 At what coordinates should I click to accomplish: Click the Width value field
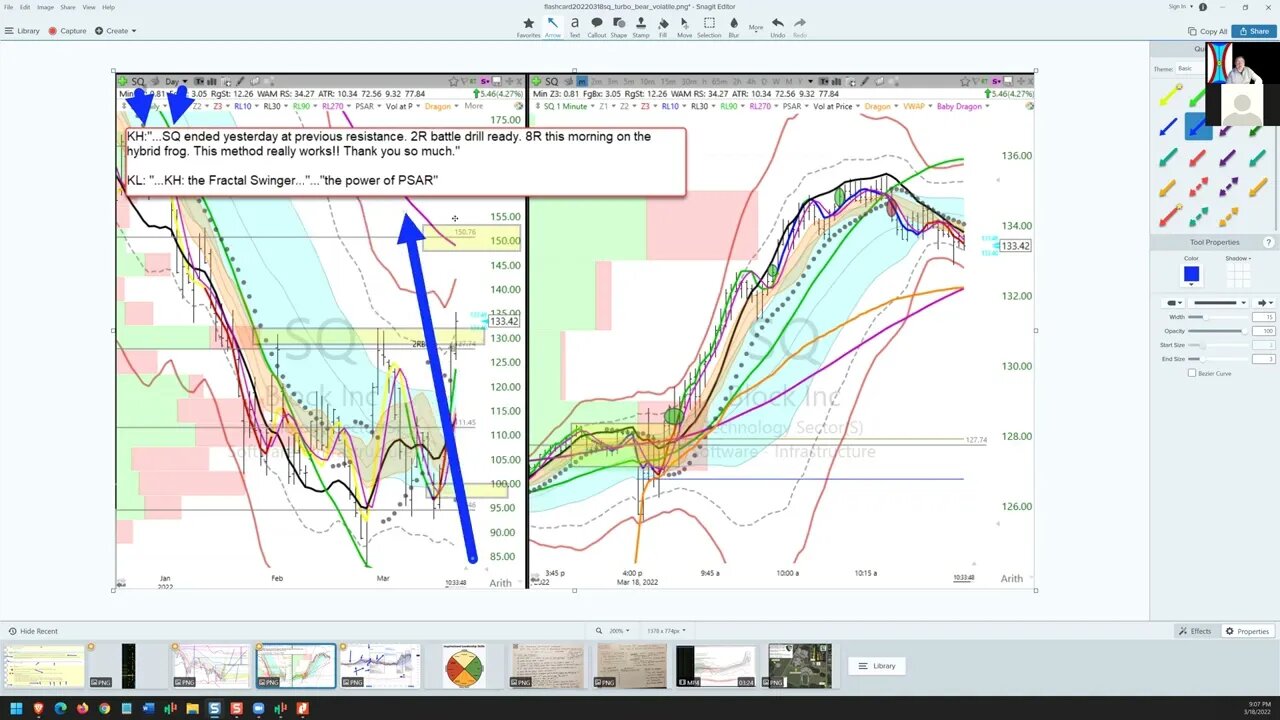[1265, 317]
